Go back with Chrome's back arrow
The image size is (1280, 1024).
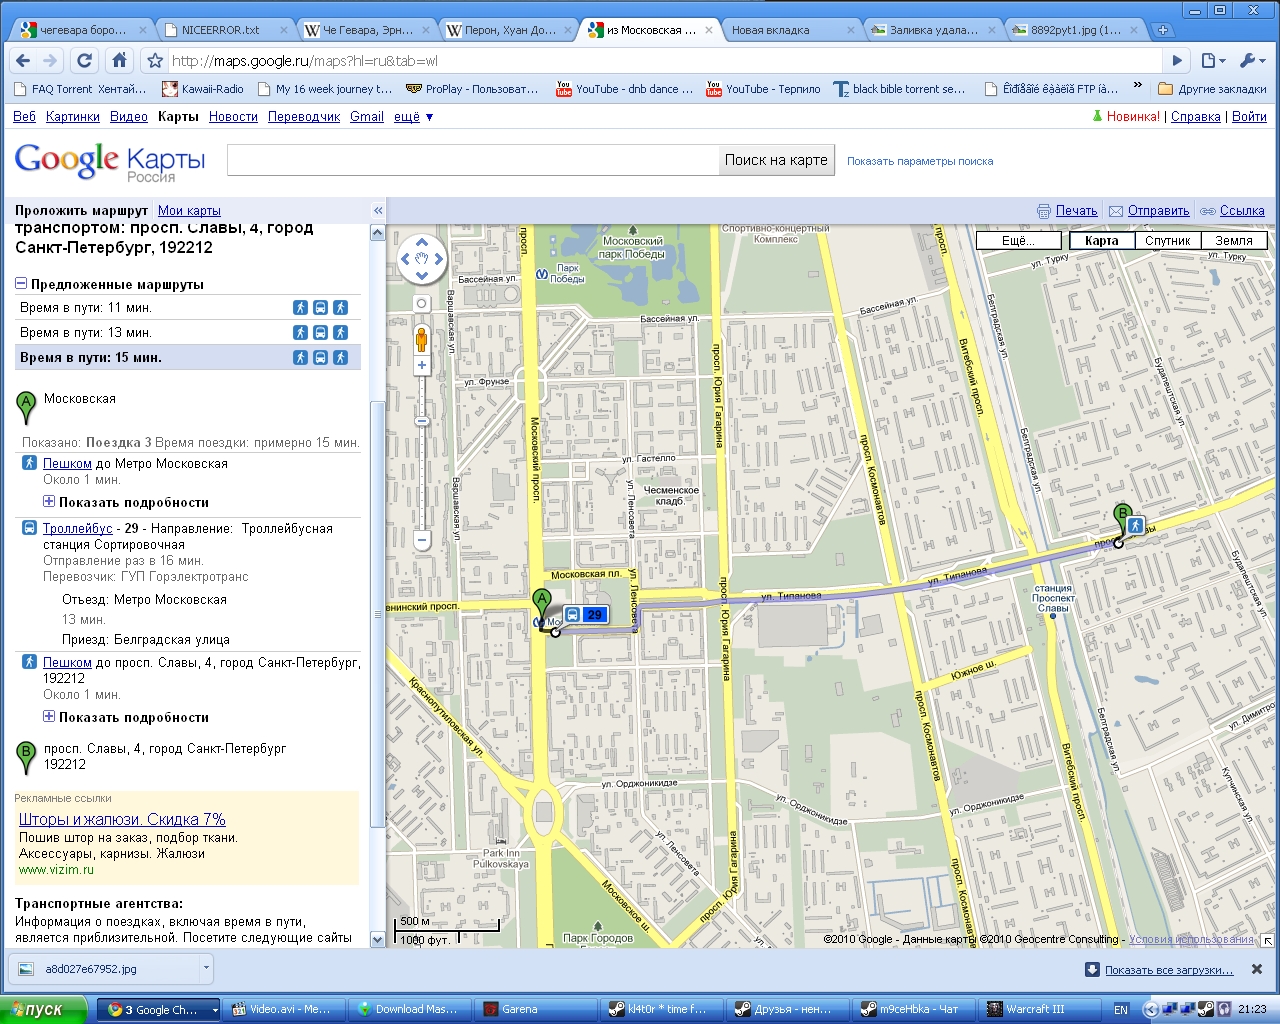coord(24,61)
